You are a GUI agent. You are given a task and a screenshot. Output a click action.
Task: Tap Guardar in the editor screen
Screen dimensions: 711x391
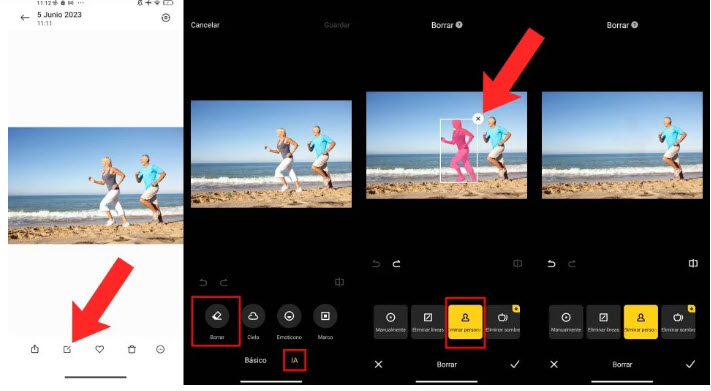click(337, 25)
